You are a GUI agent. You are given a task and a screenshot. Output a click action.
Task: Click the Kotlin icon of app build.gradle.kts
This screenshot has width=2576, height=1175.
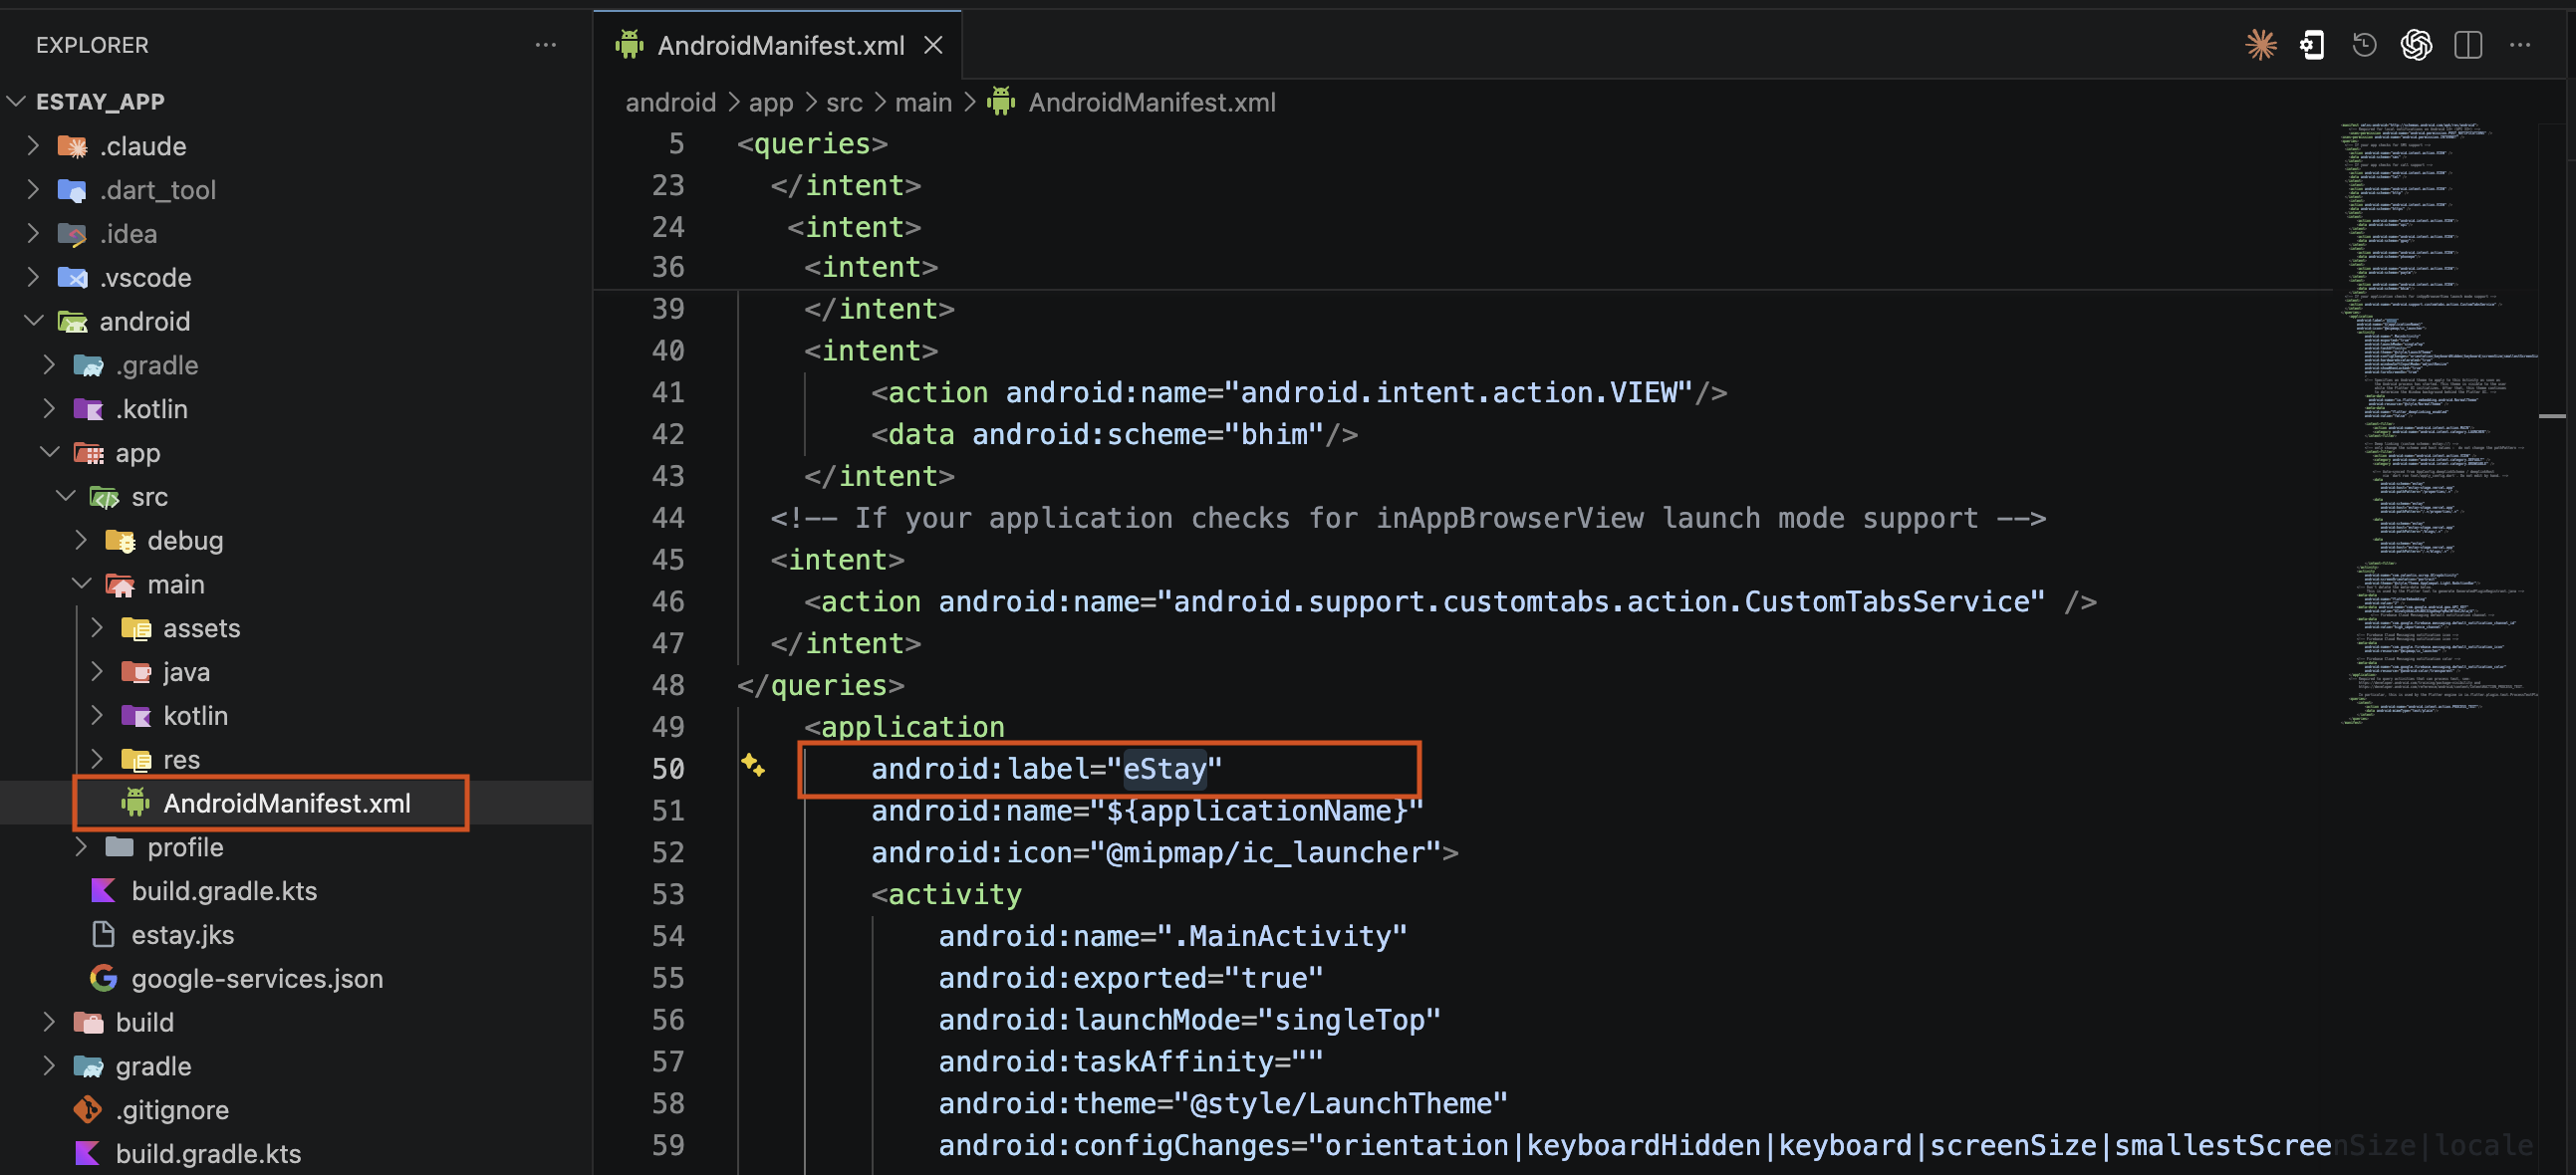pyautogui.click(x=103, y=890)
